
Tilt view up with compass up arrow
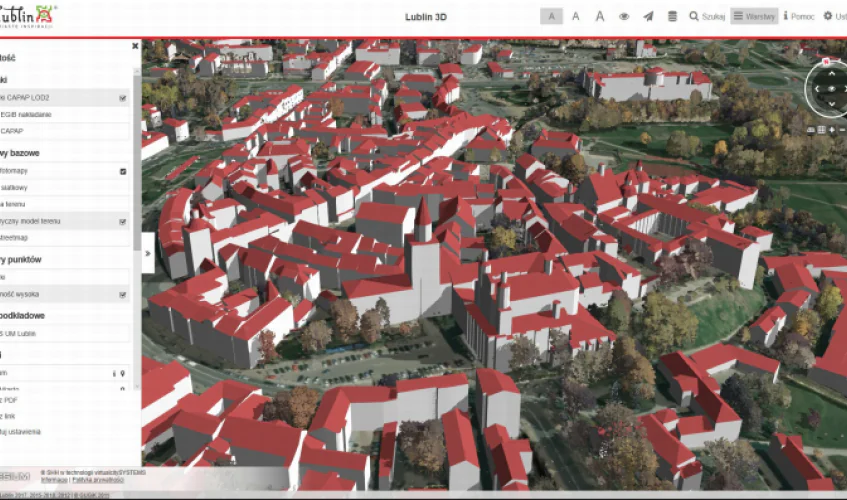(x=832, y=73)
